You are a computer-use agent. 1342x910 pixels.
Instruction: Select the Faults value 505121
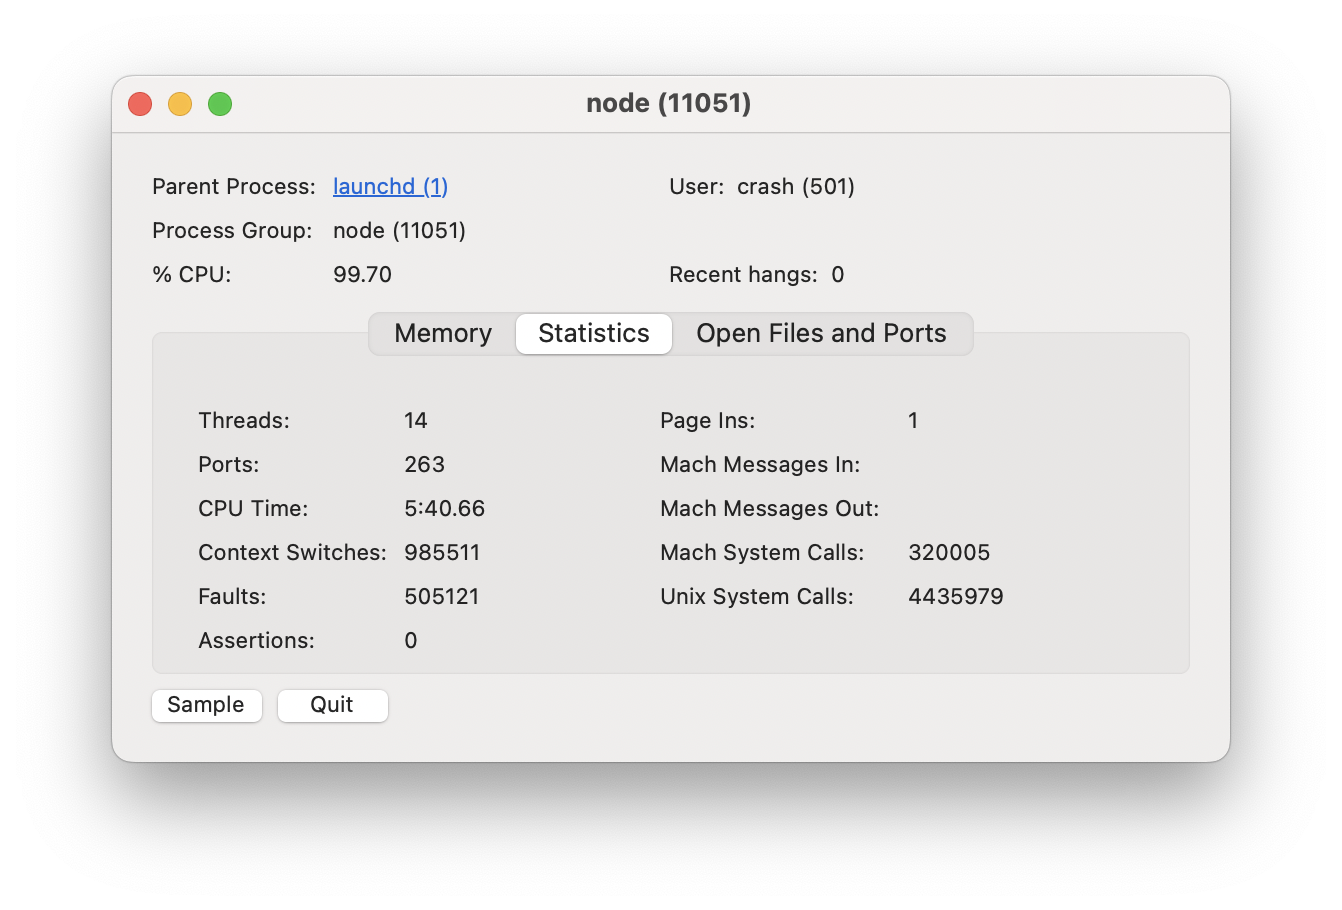pos(441,596)
